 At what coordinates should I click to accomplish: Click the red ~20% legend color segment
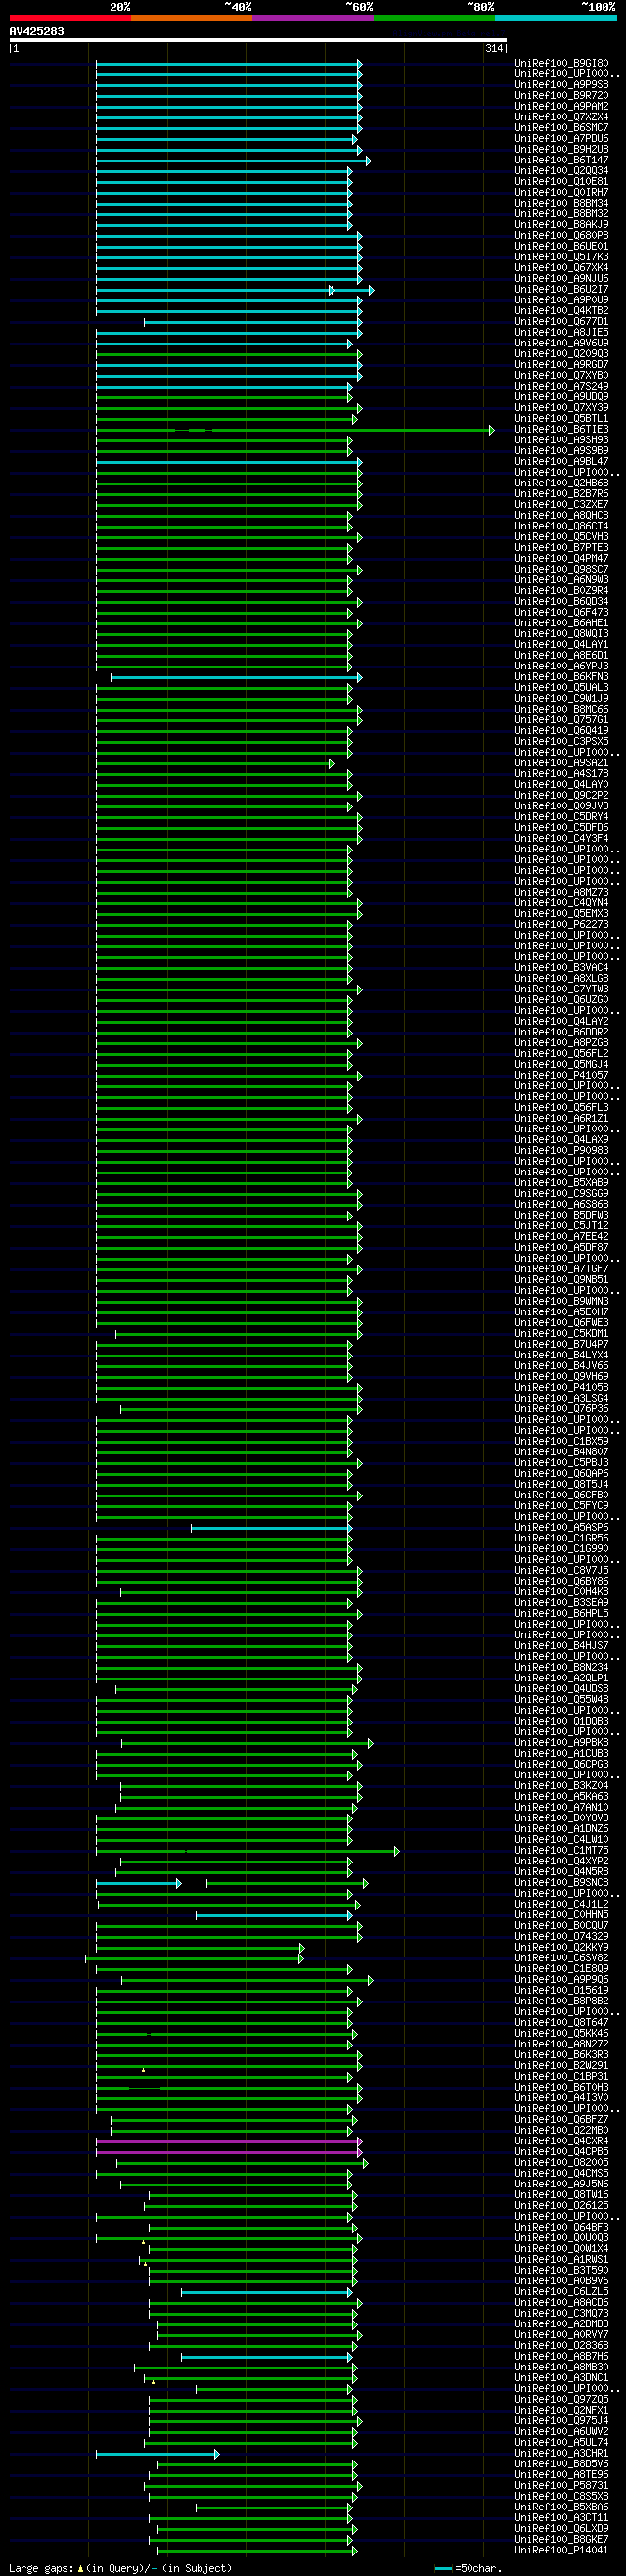(70, 18)
